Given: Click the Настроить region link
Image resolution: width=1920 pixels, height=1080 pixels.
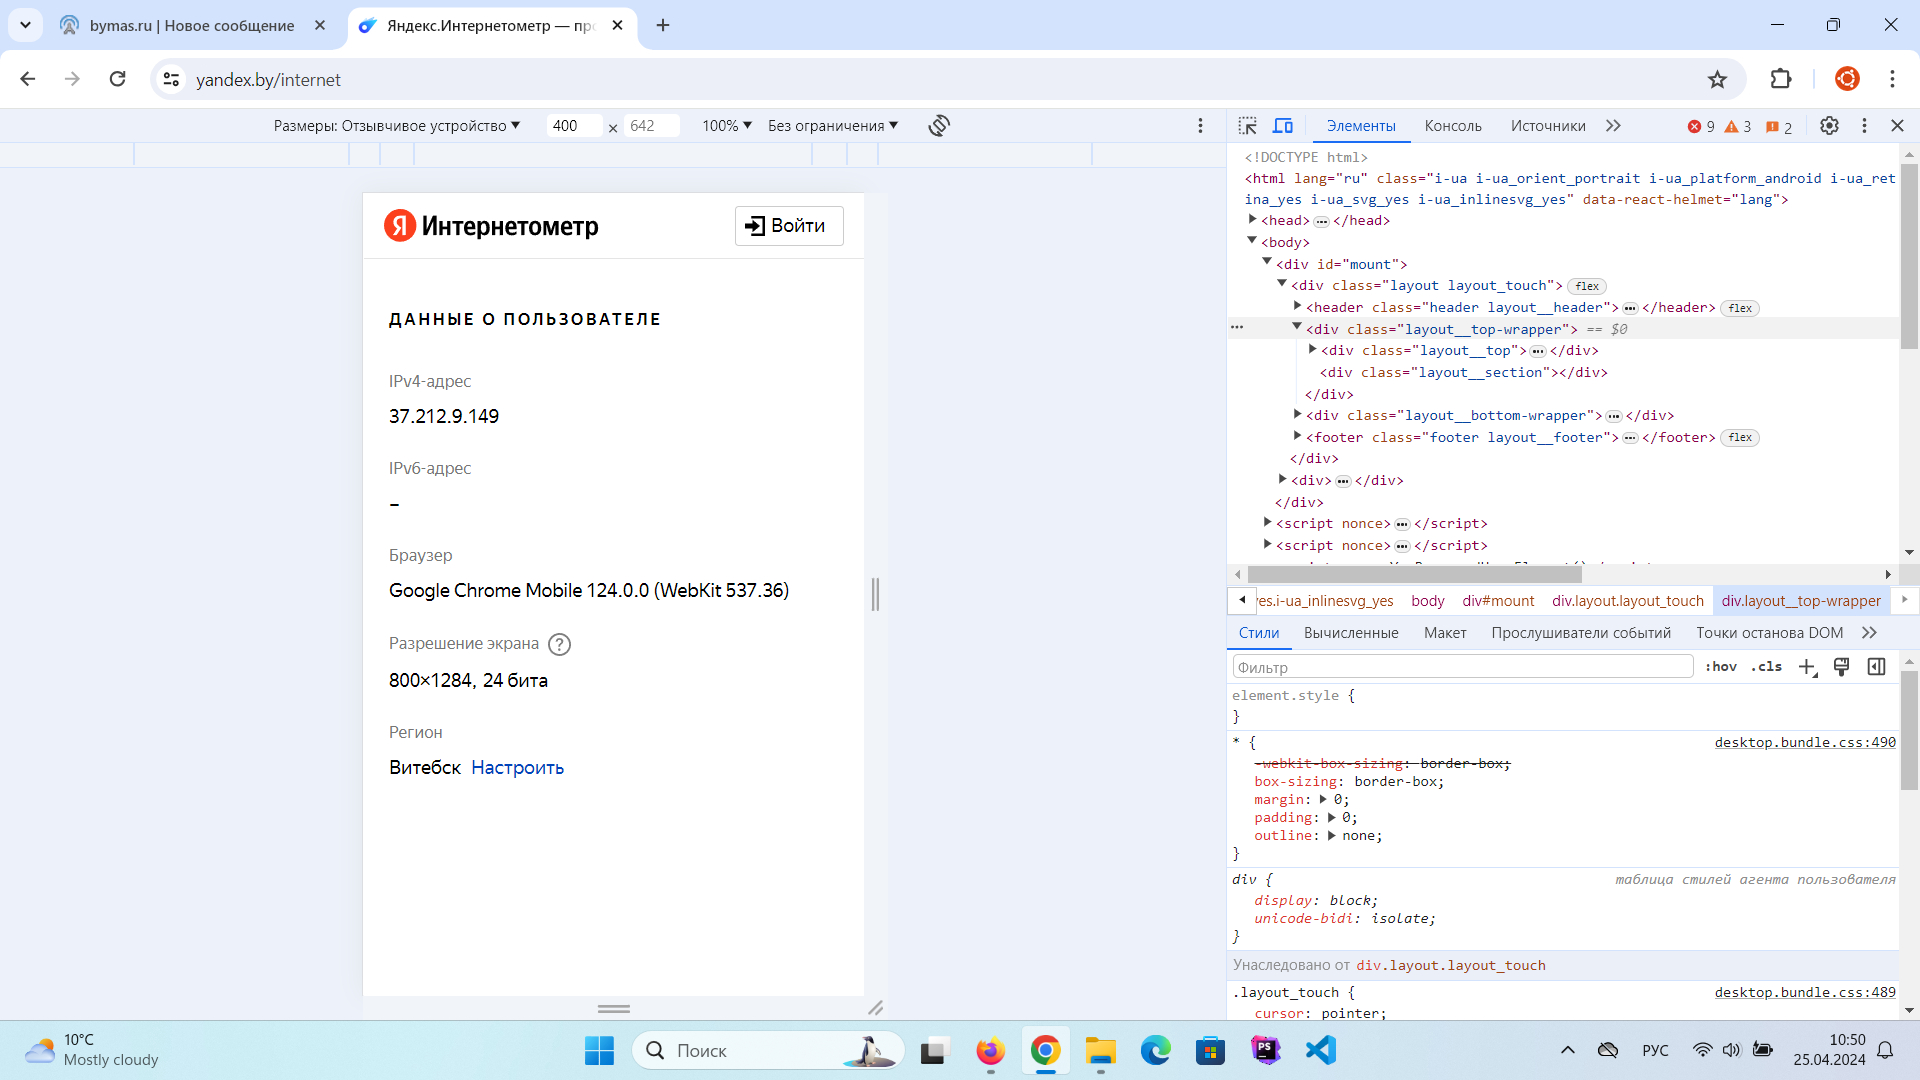Looking at the screenshot, I should tap(517, 768).
